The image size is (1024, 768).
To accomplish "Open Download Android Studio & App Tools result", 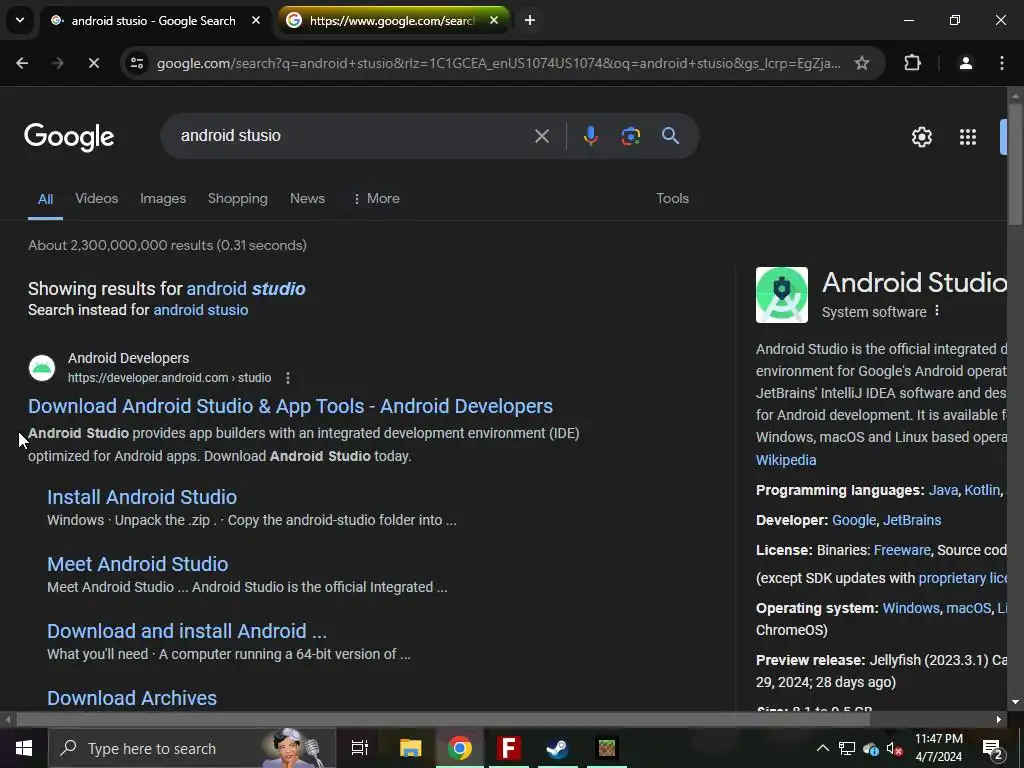I will click(291, 406).
